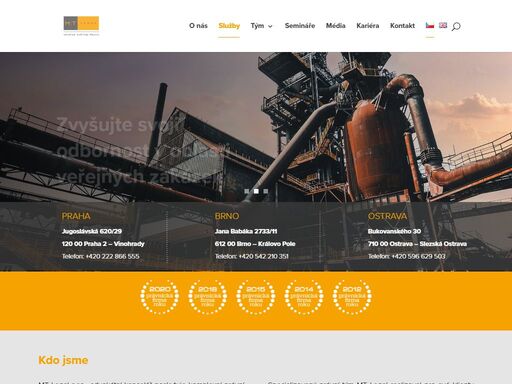Open the 2020 law firm award badge
The image size is (512, 384).
[x=160, y=297]
